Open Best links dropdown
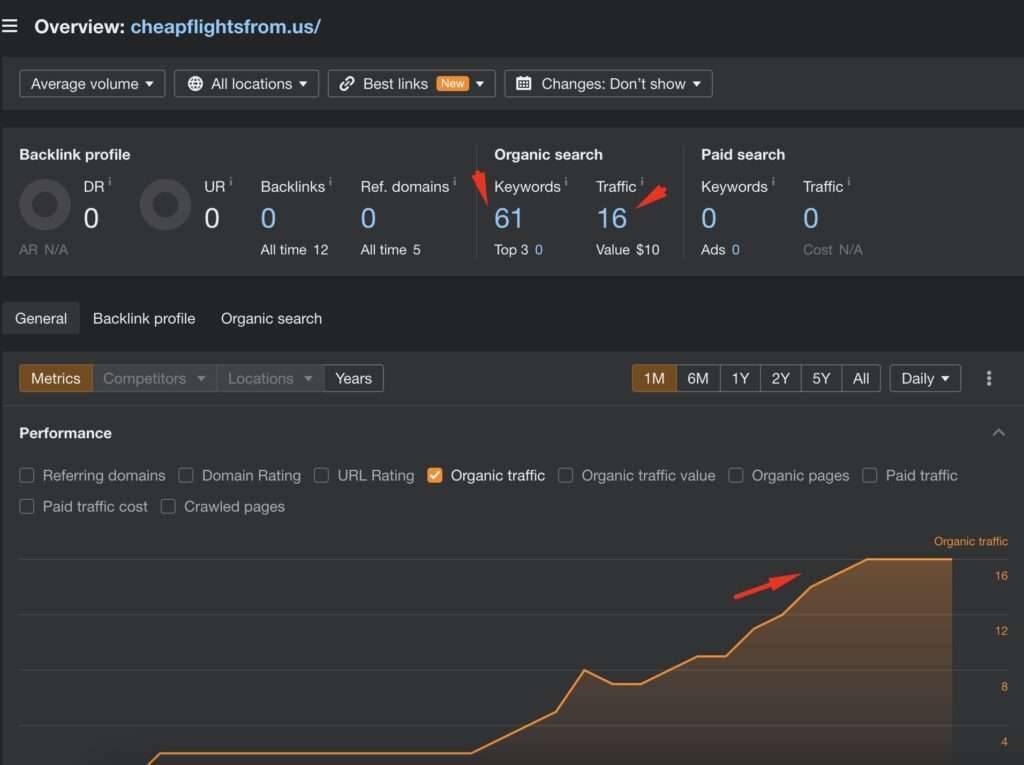The width and height of the screenshot is (1024, 765). (x=411, y=84)
